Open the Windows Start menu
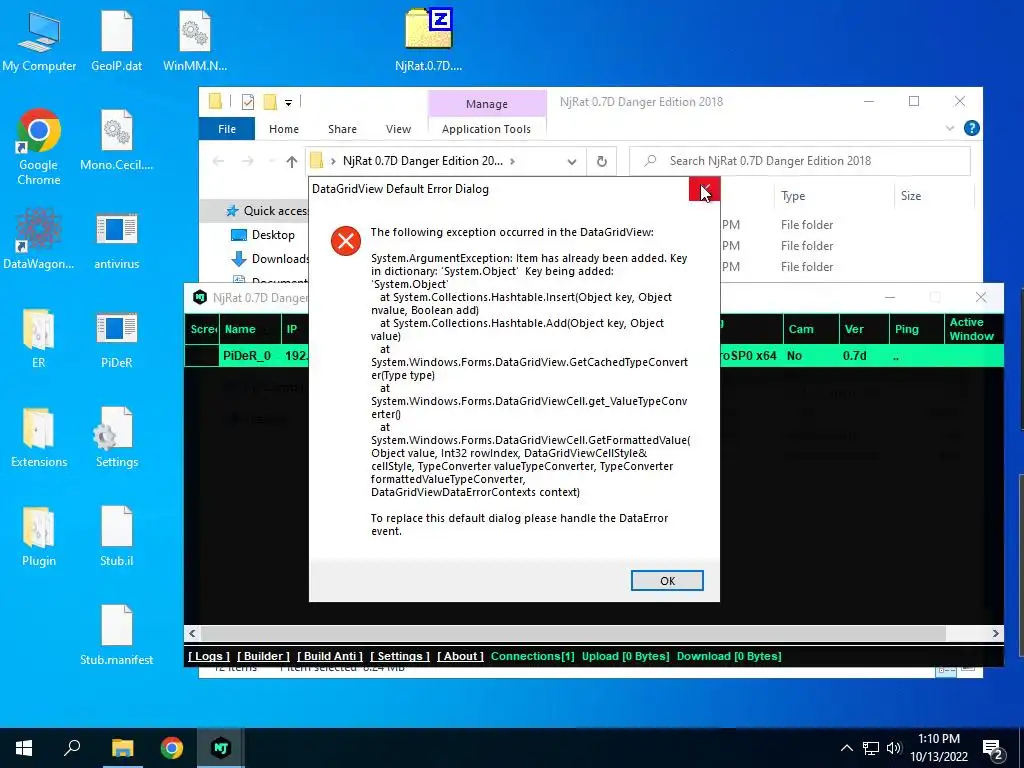This screenshot has width=1024, height=768. pyautogui.click(x=24, y=748)
